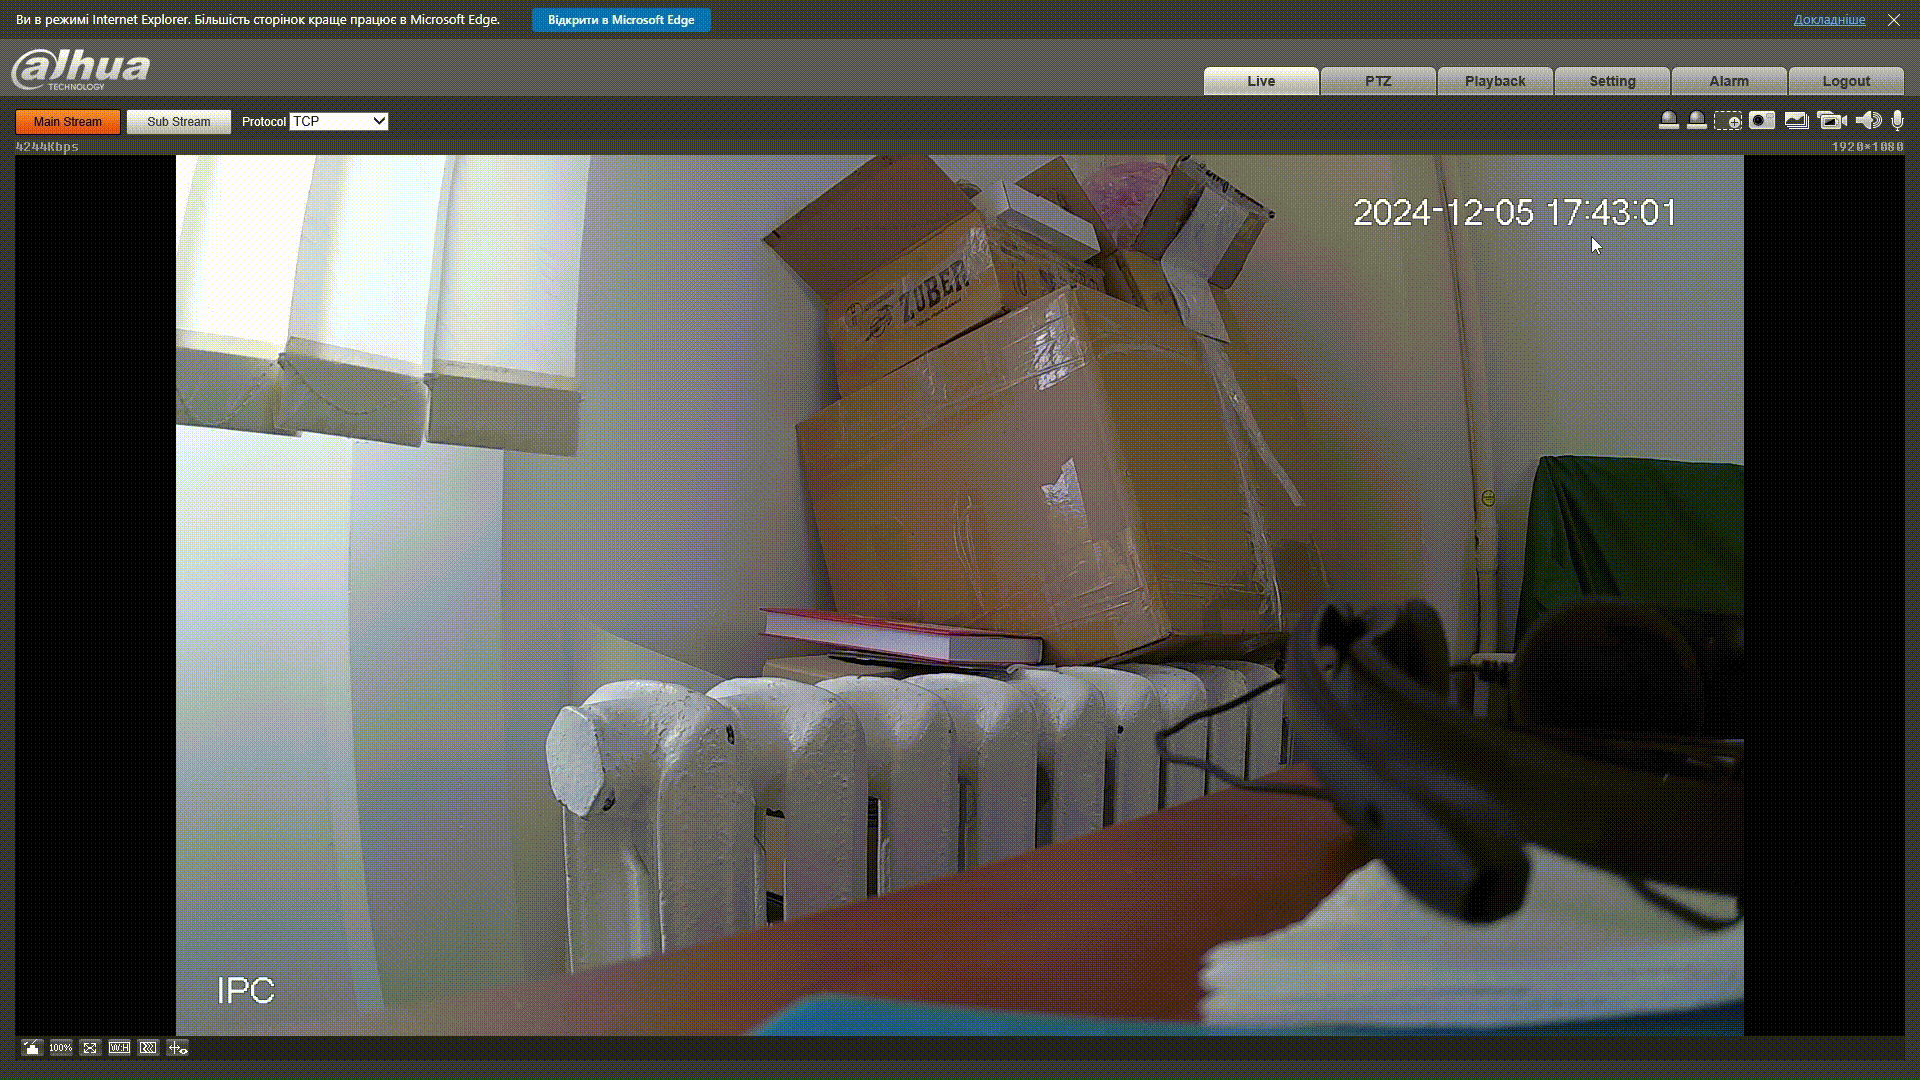Click the 1920*1080 resolution text

1867,147
